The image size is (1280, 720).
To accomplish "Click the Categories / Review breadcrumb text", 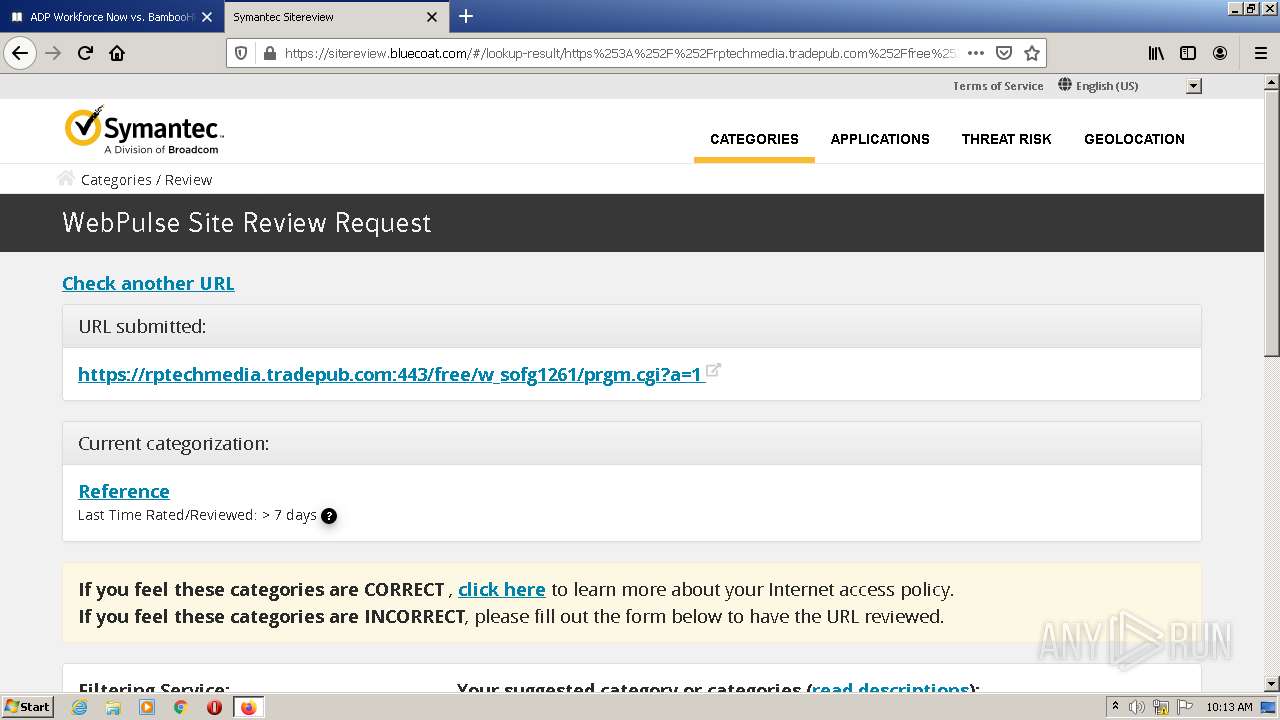I will click(146, 180).
